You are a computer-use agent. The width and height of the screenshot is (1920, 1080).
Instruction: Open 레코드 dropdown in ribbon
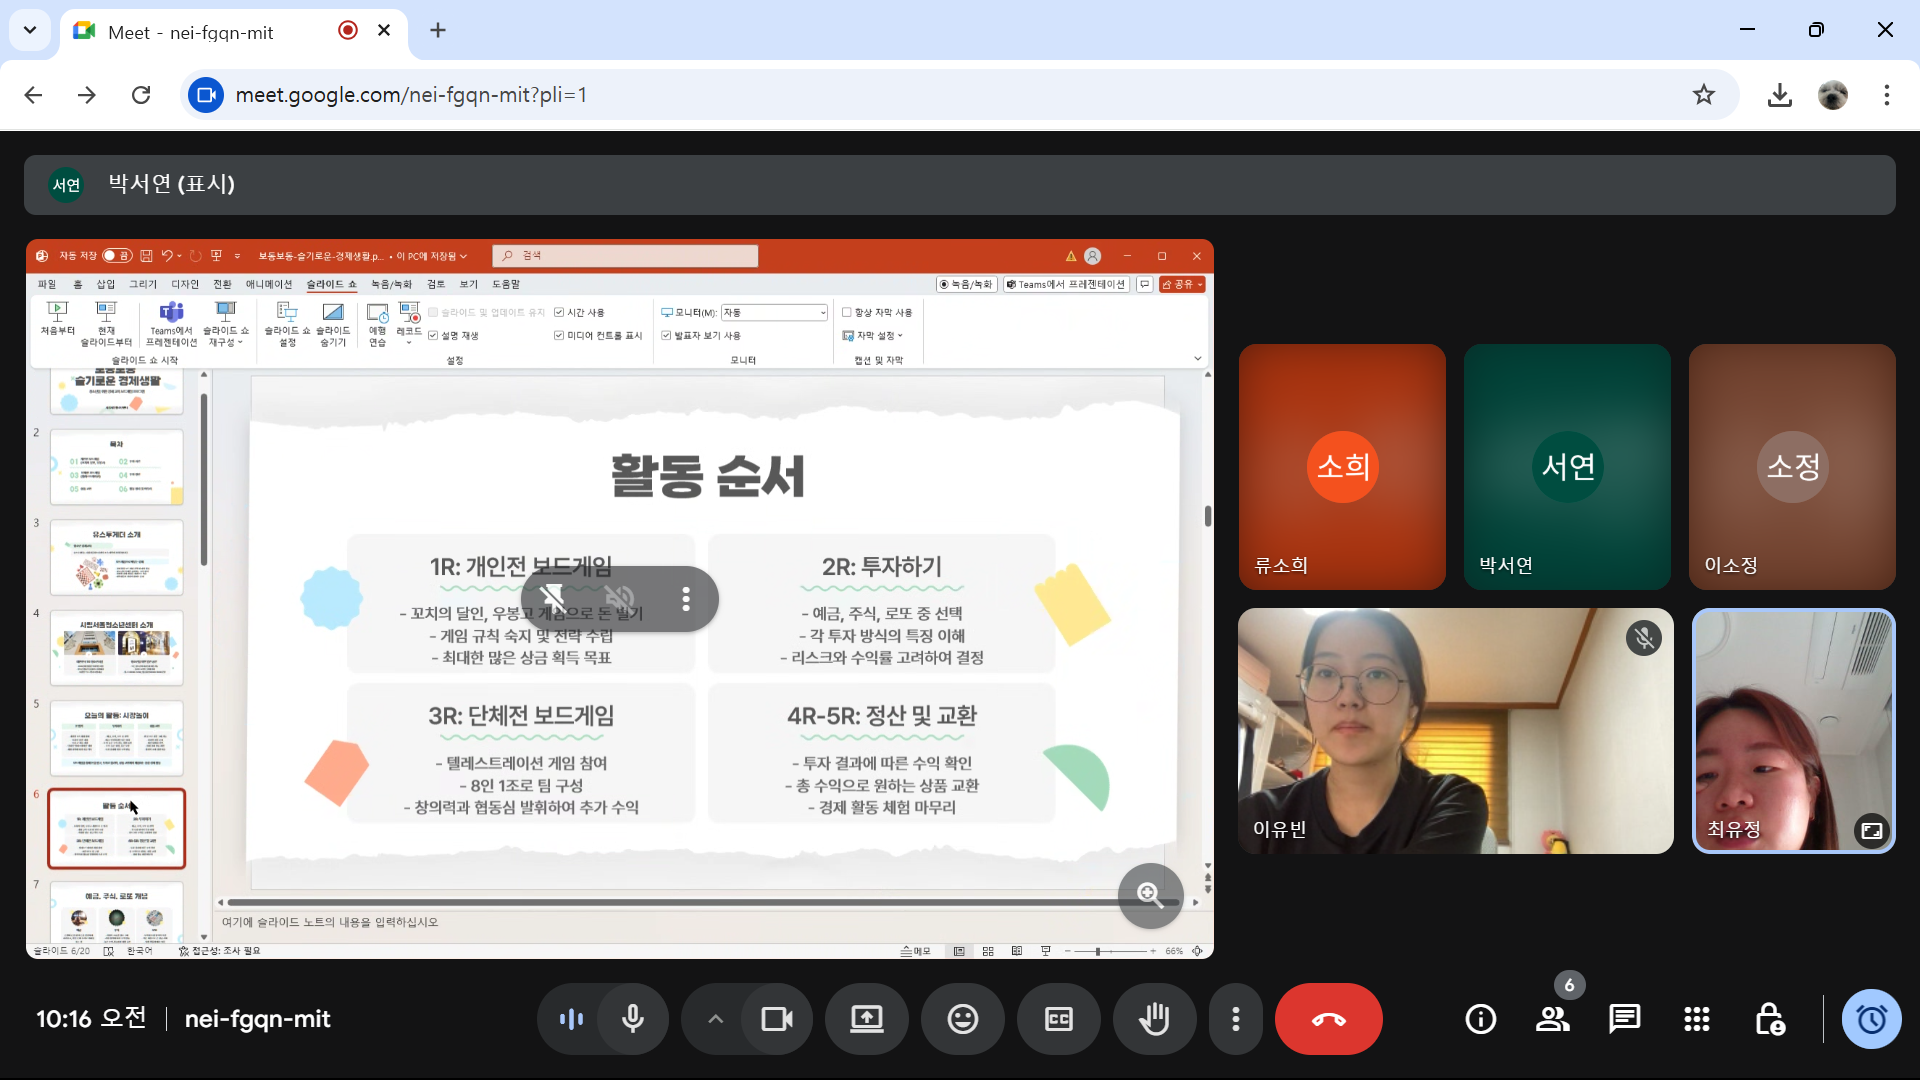409,324
